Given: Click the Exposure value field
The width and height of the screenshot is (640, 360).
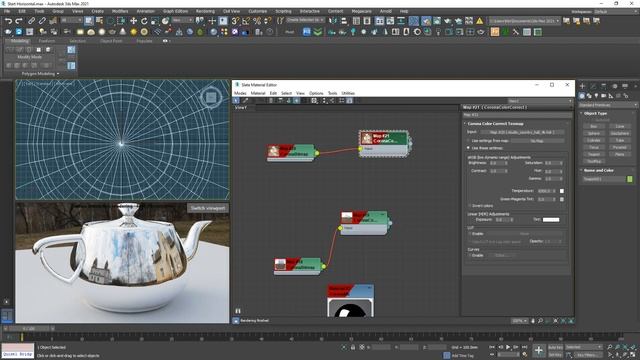Looking at the screenshot, I should (x=501, y=220).
